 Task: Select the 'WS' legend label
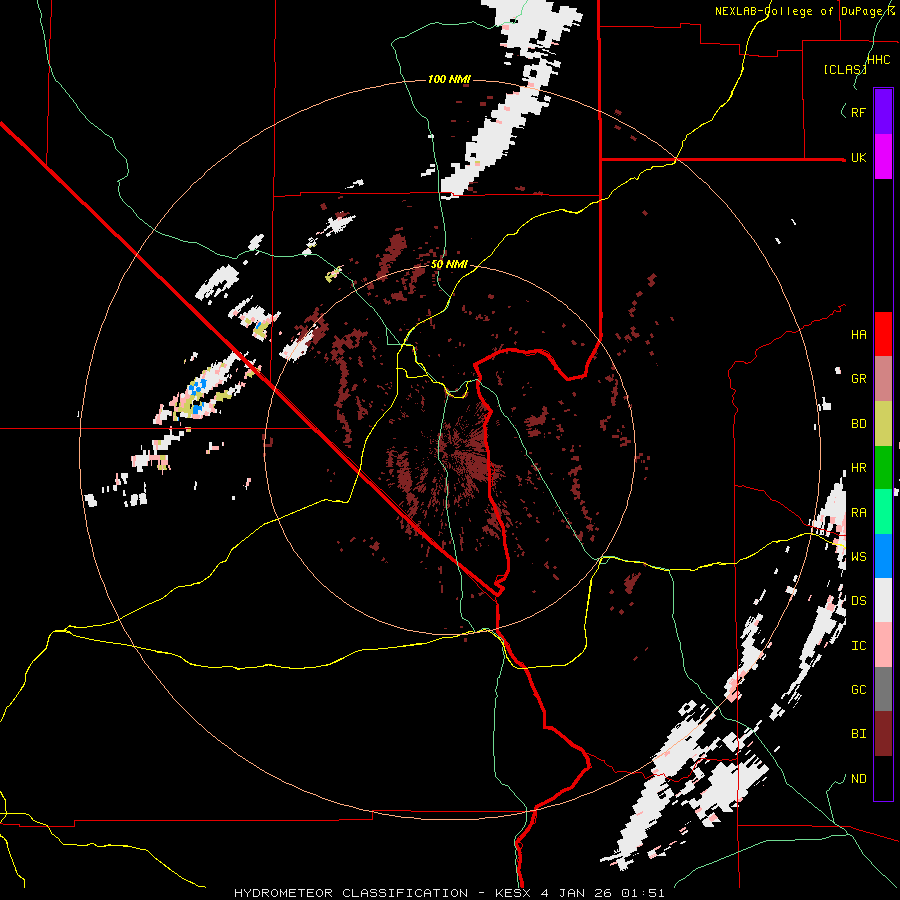pyautogui.click(x=858, y=557)
